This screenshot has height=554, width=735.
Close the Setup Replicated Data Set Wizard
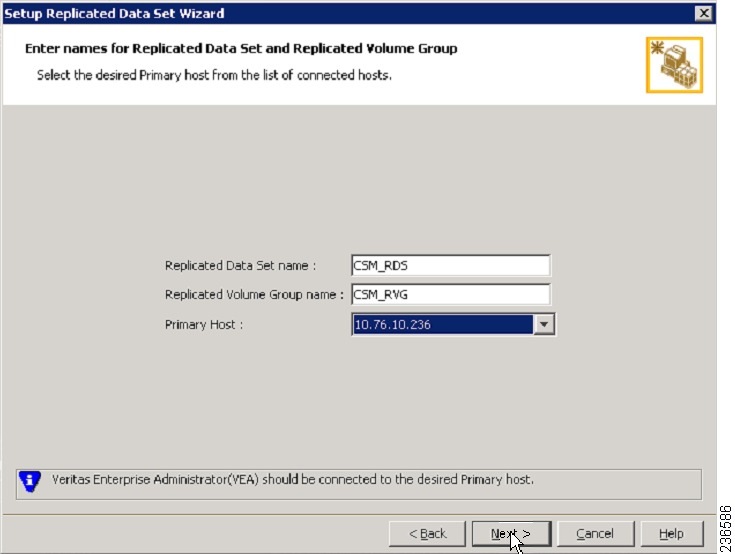(704, 13)
